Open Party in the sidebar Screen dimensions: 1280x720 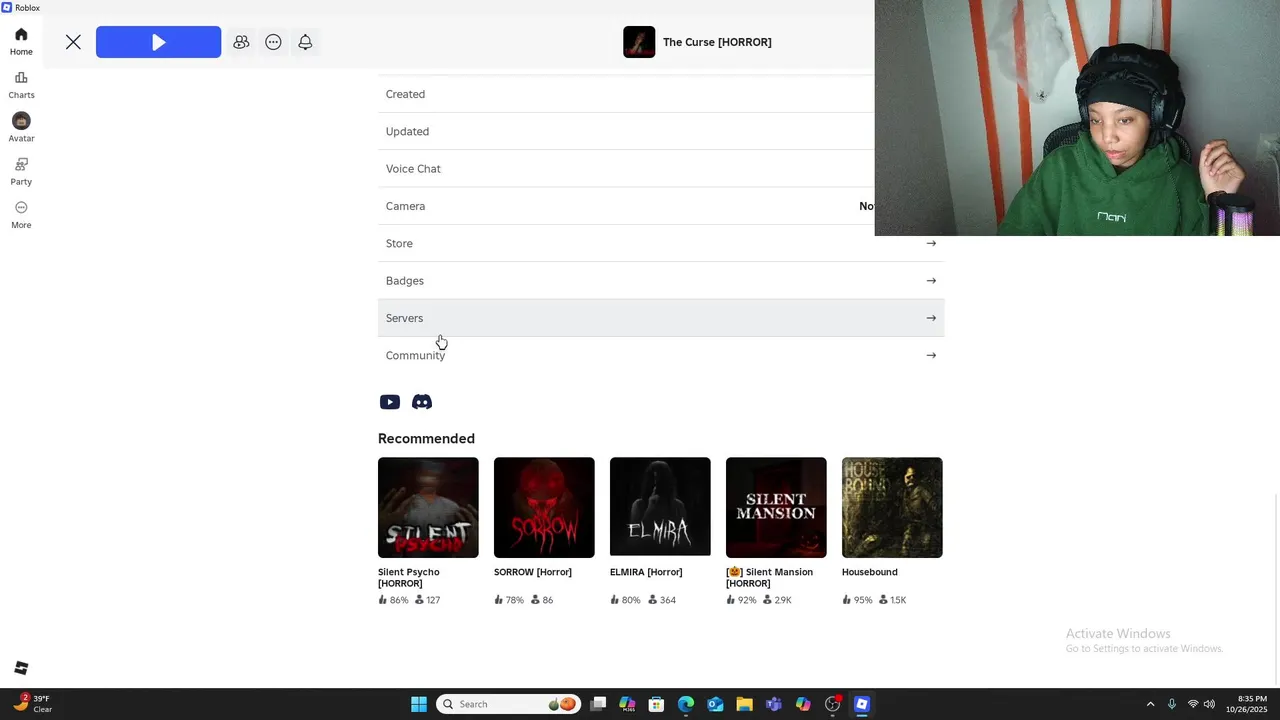21,172
